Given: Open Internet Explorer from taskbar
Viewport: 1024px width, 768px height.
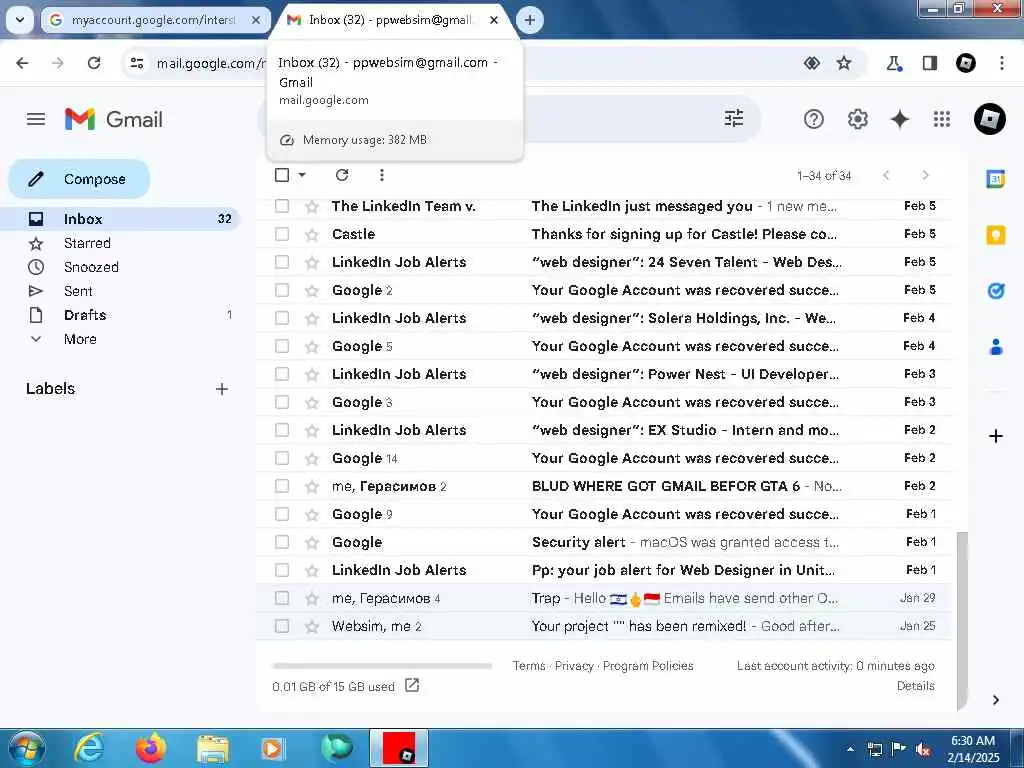Looking at the screenshot, I should click(89, 748).
